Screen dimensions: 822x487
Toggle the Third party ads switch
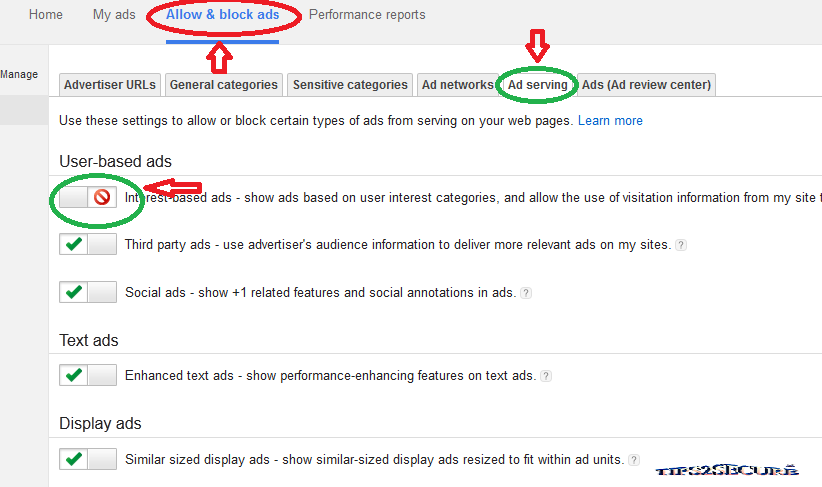88,244
